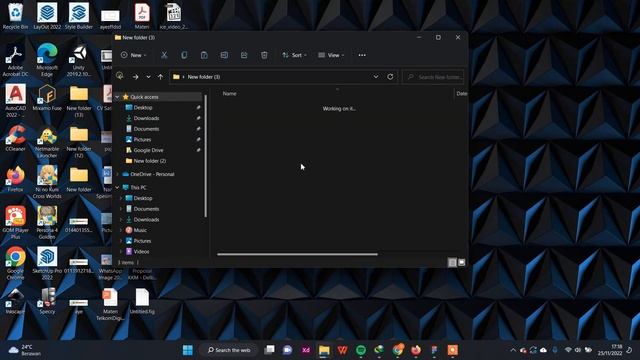Click the Paste clipboard icon
This screenshot has height=360, width=640.
tap(204, 55)
